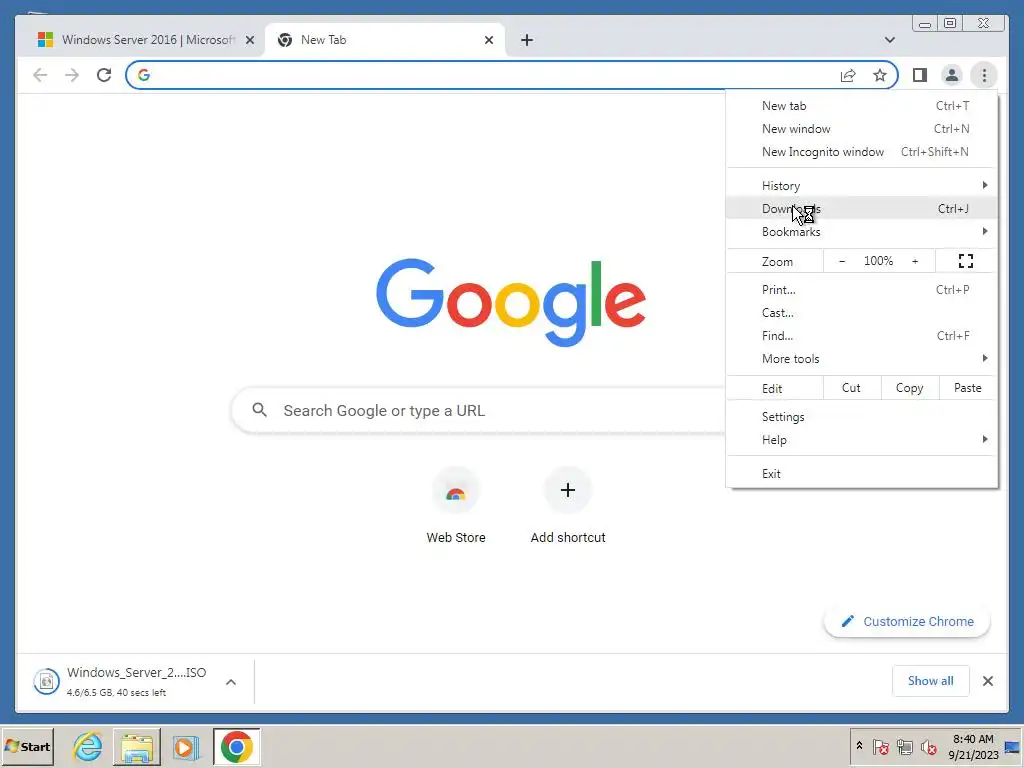The image size is (1024, 768).
Task: Click Paste in the Edit row
Action: 967,388
